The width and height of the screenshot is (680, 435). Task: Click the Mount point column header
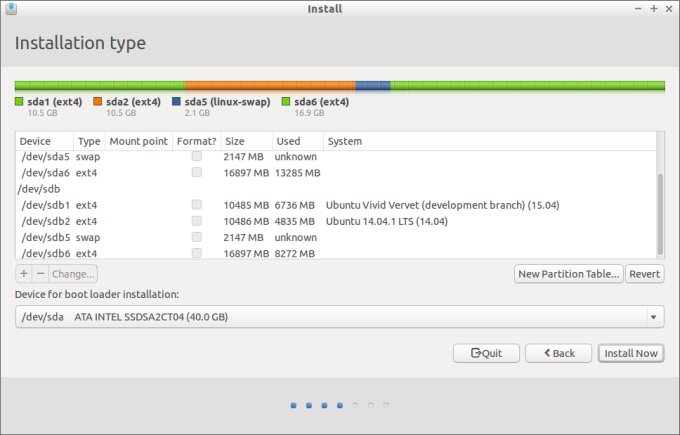[138, 141]
